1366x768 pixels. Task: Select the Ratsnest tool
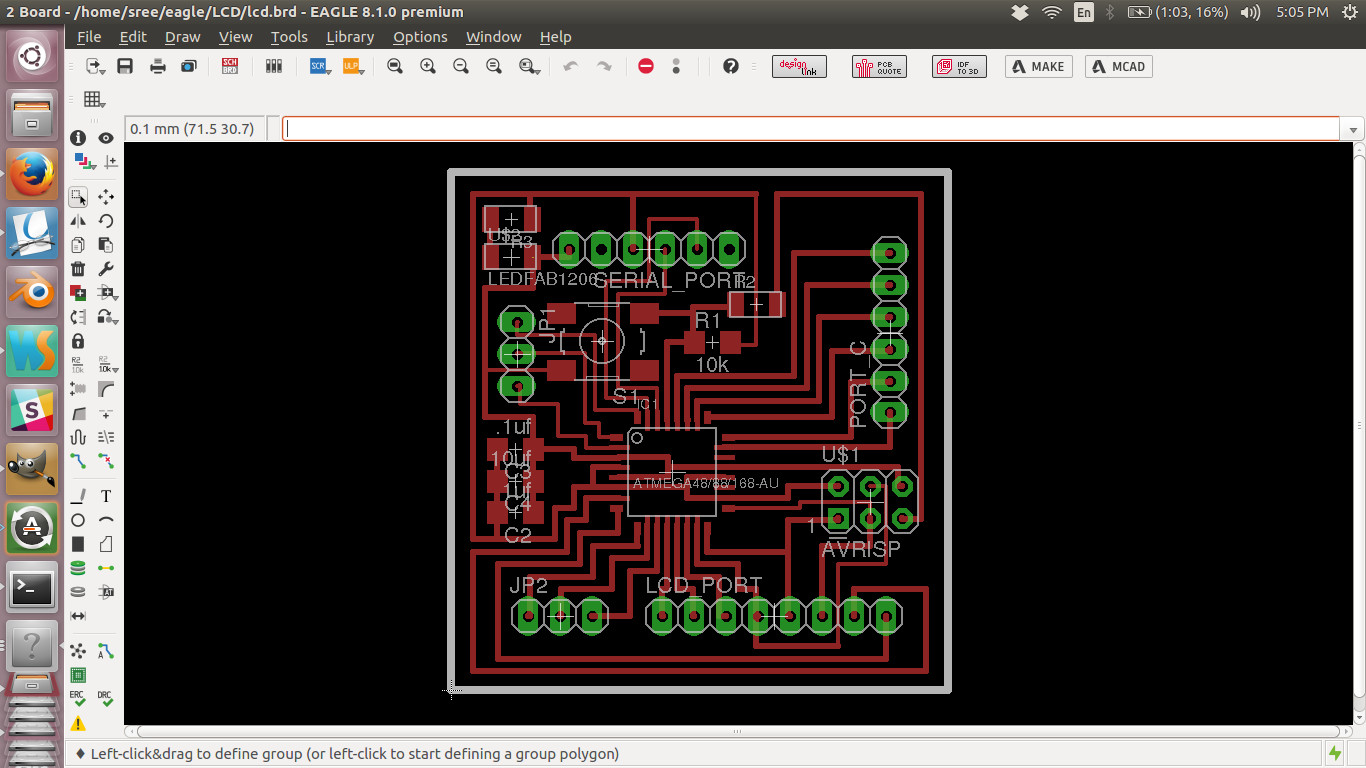tap(78, 651)
